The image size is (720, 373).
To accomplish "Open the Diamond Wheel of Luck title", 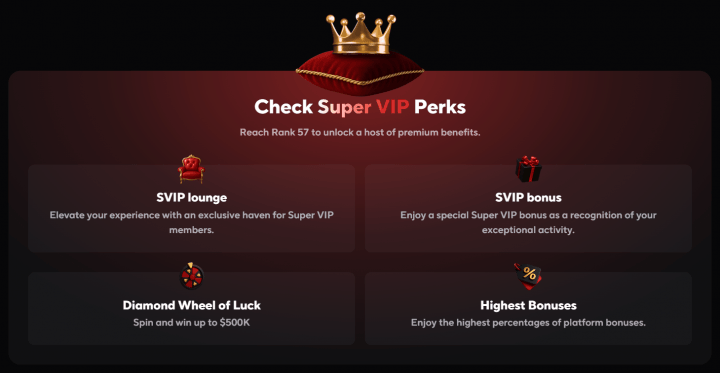I will [191, 305].
